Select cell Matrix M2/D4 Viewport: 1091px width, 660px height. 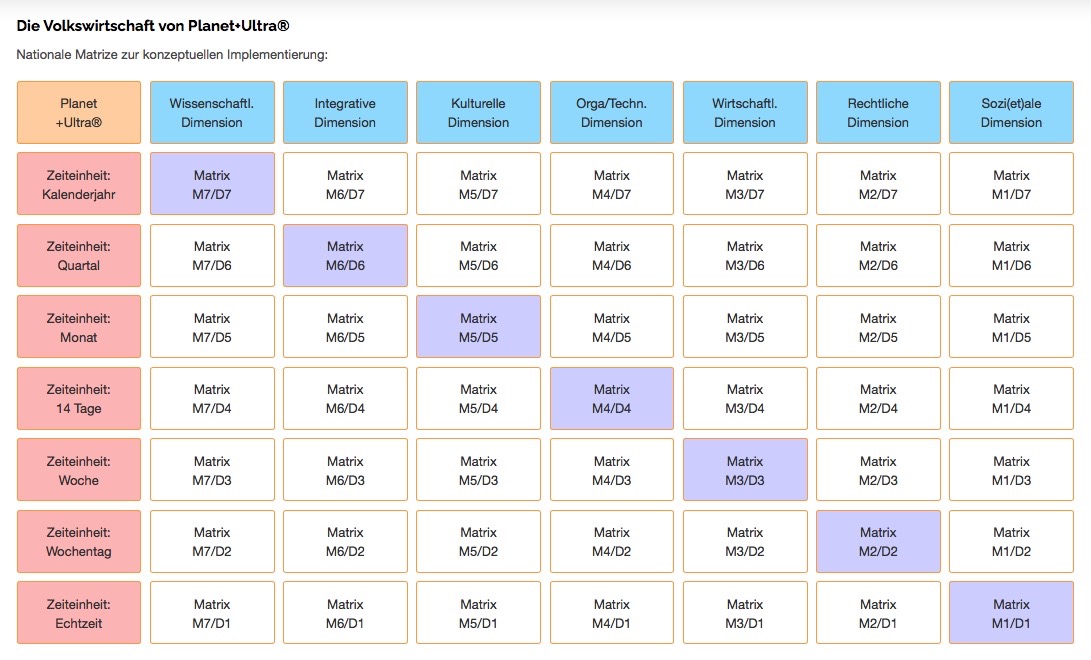878,399
